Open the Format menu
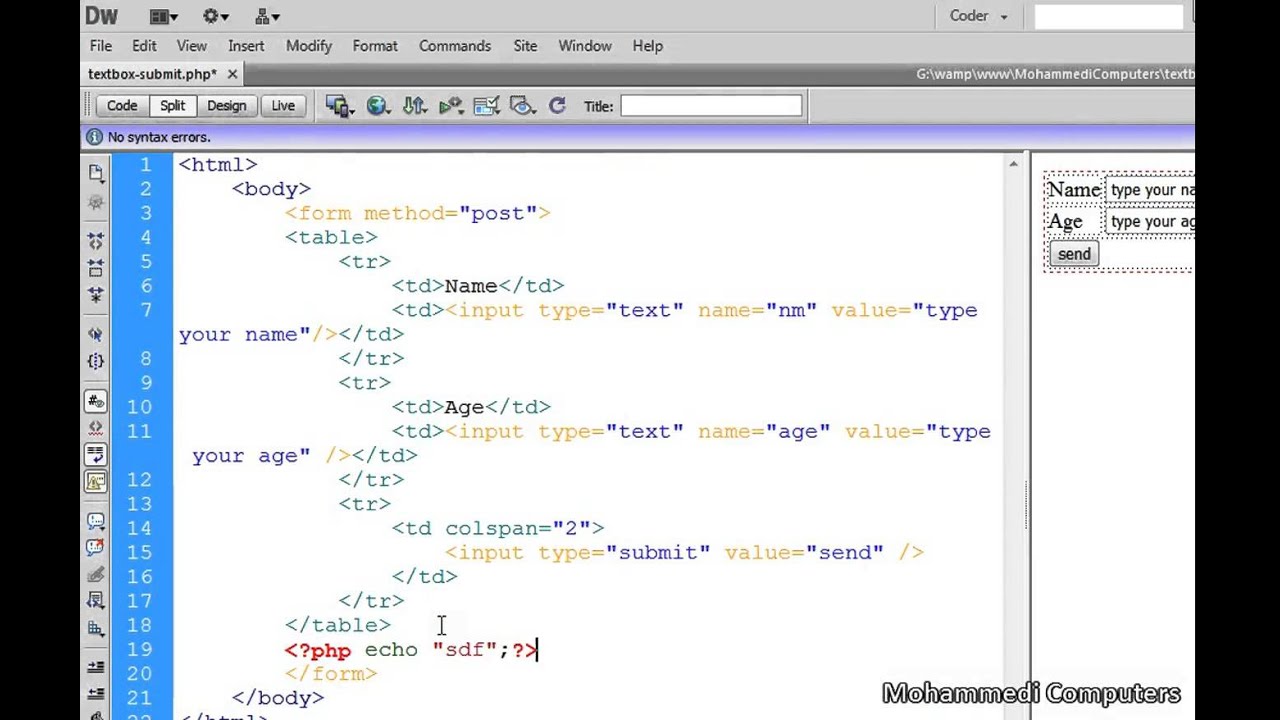 point(375,46)
